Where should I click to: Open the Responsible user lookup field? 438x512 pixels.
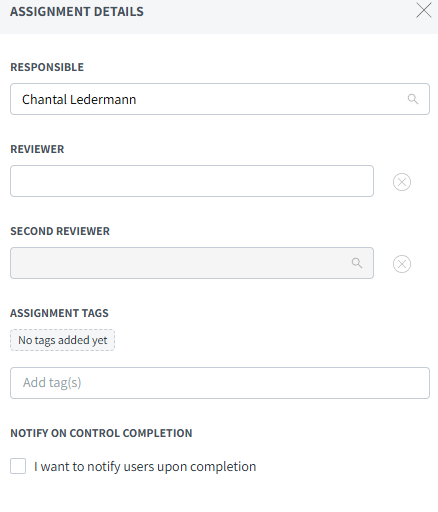220,99
